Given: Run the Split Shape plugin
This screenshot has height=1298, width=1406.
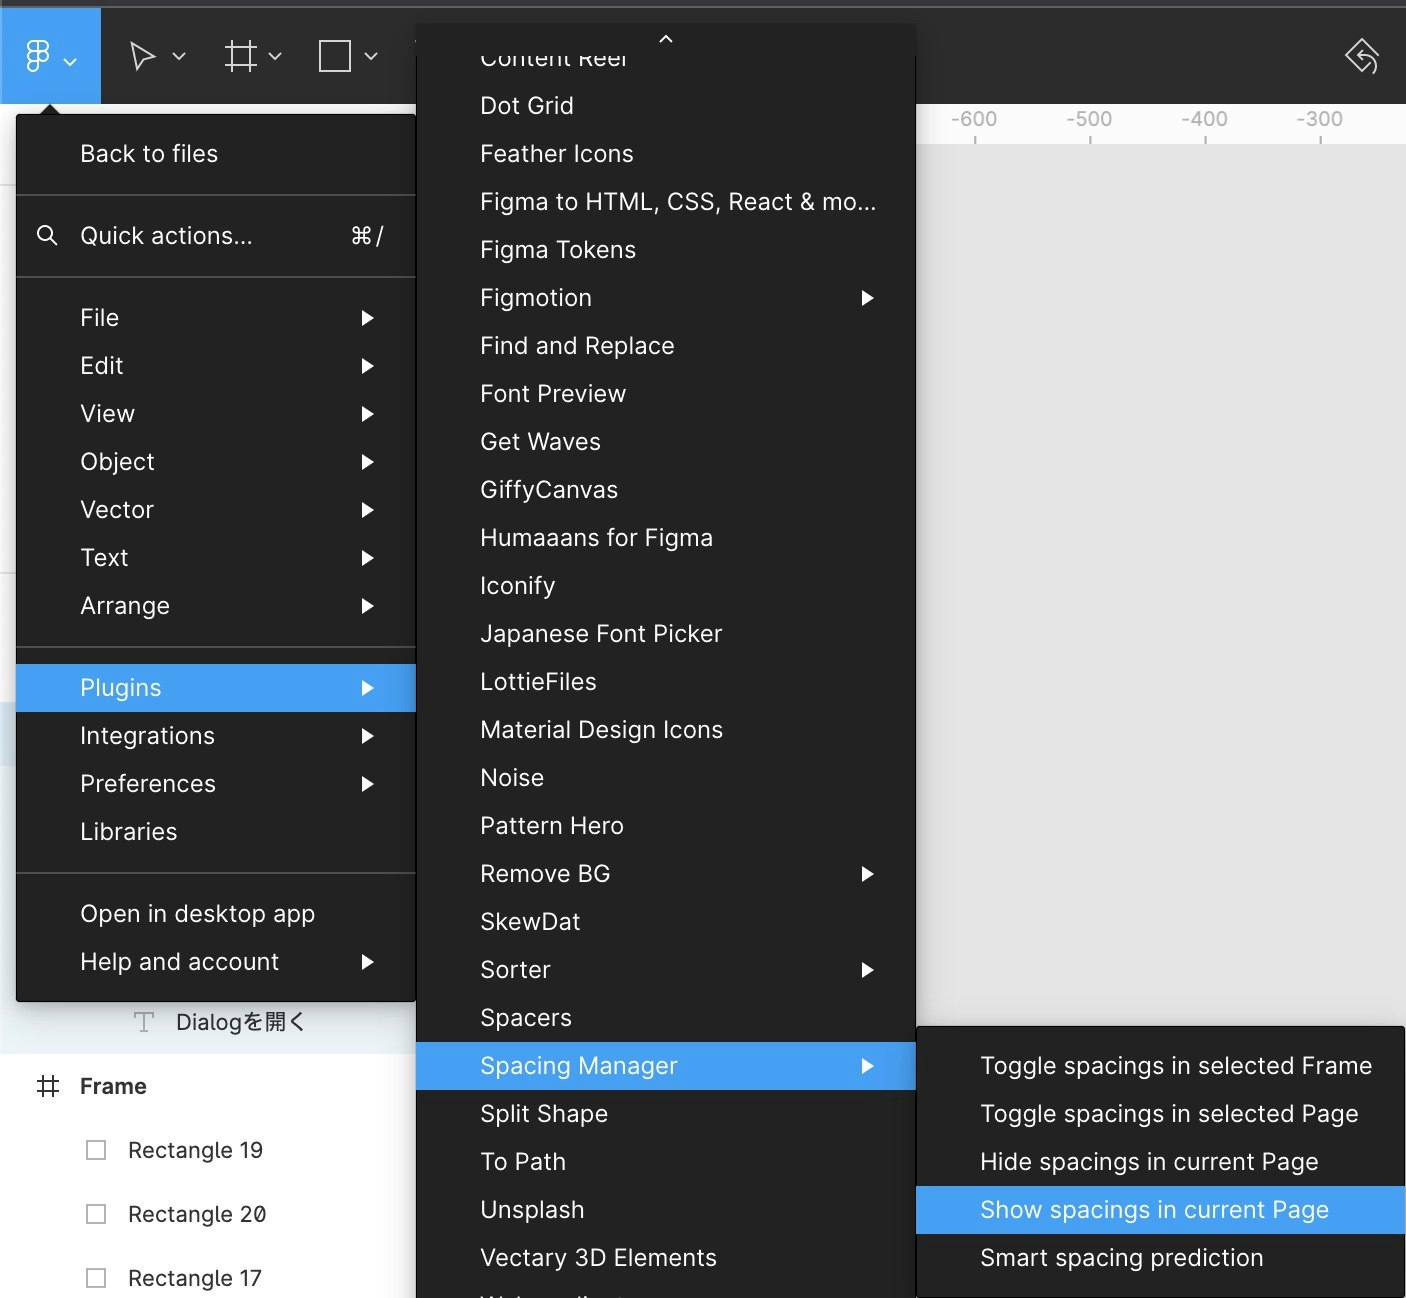Looking at the screenshot, I should tap(666, 1114).
